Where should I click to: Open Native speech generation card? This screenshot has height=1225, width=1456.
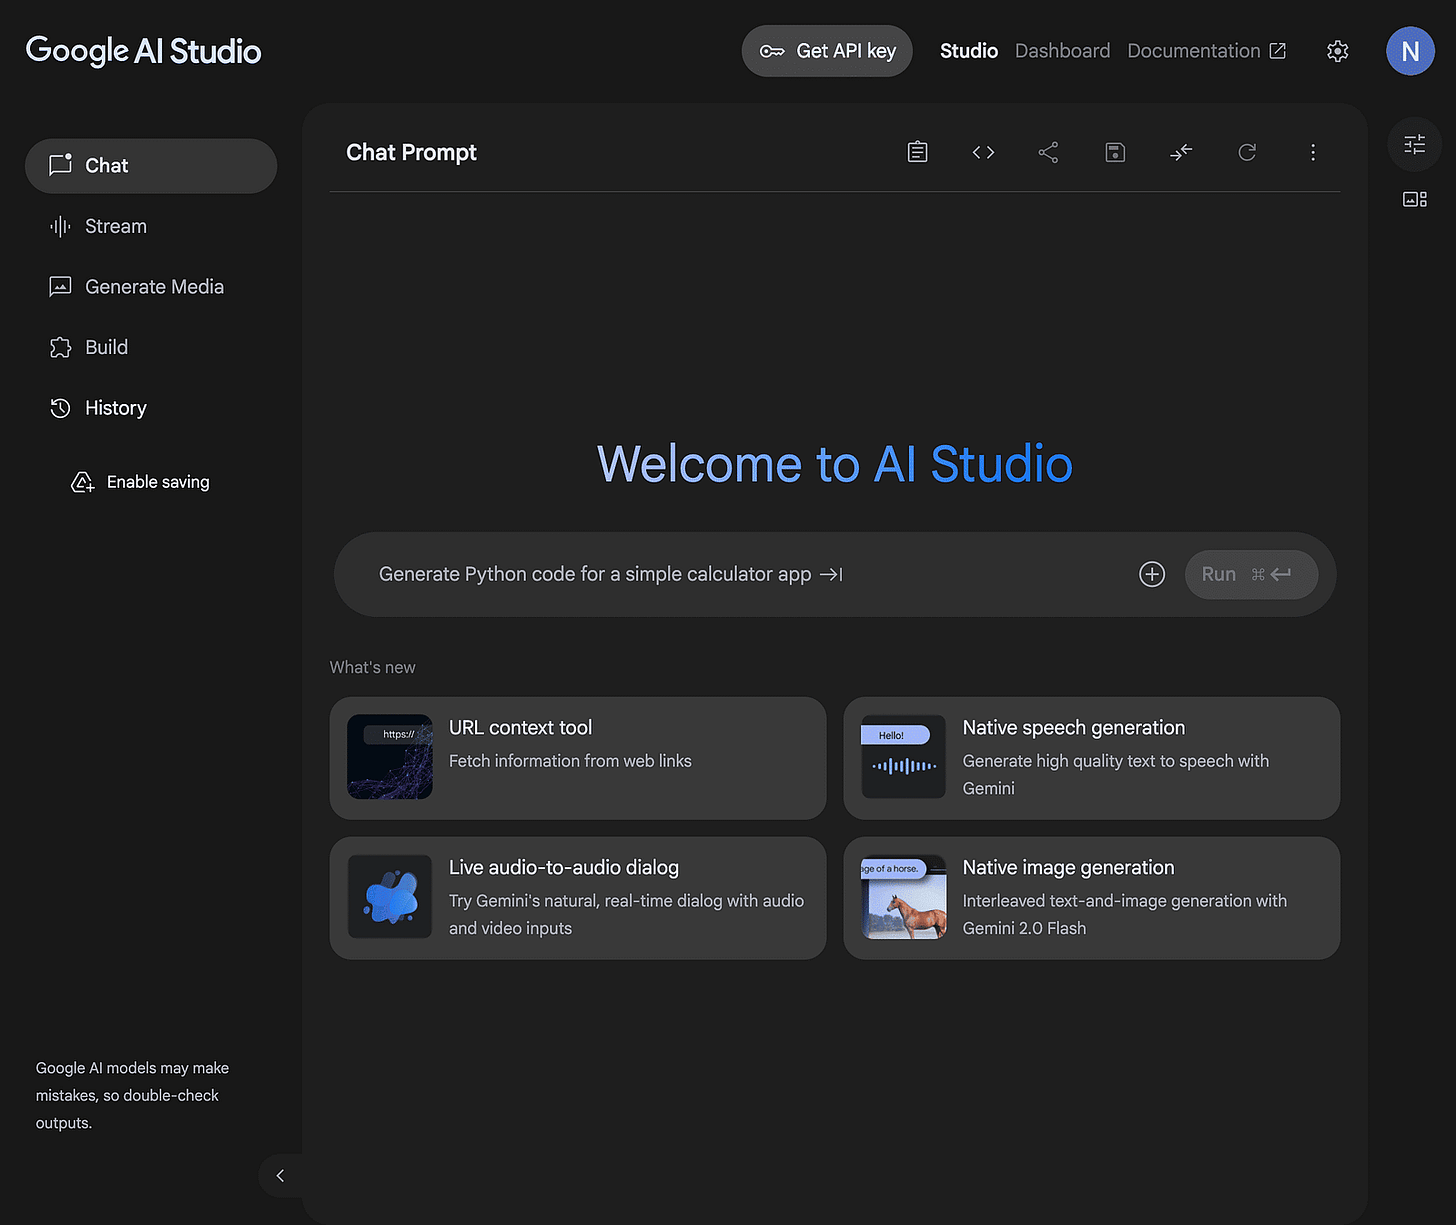click(1092, 758)
